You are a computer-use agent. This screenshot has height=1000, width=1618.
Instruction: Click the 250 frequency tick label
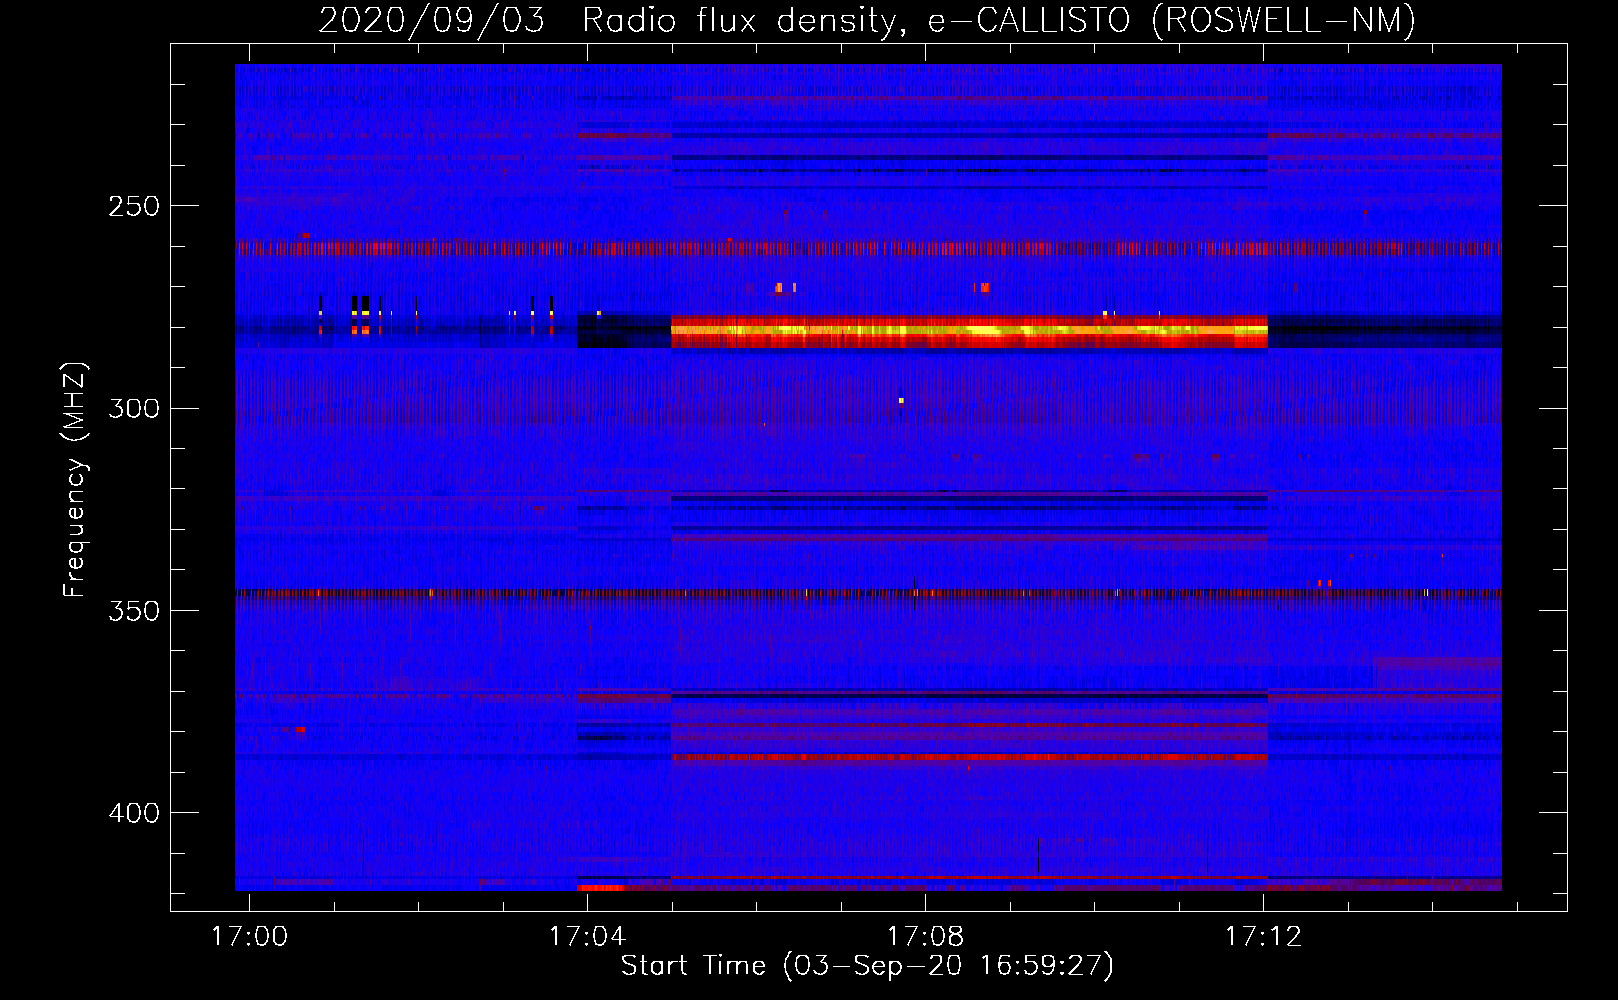click(134, 206)
